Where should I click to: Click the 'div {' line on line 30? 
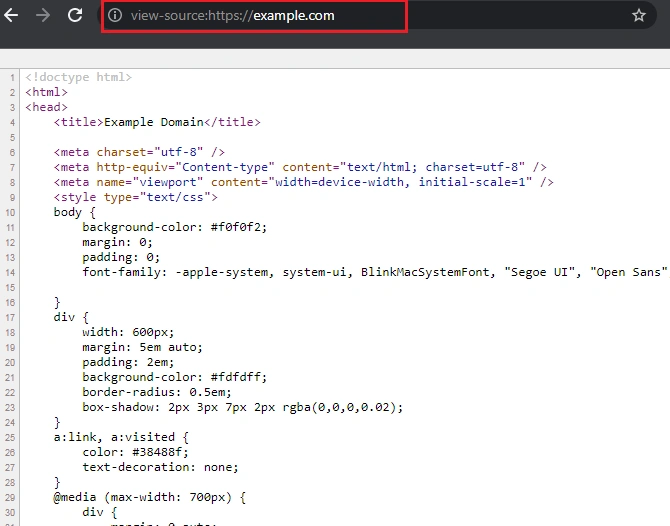pyautogui.click(x=100, y=512)
